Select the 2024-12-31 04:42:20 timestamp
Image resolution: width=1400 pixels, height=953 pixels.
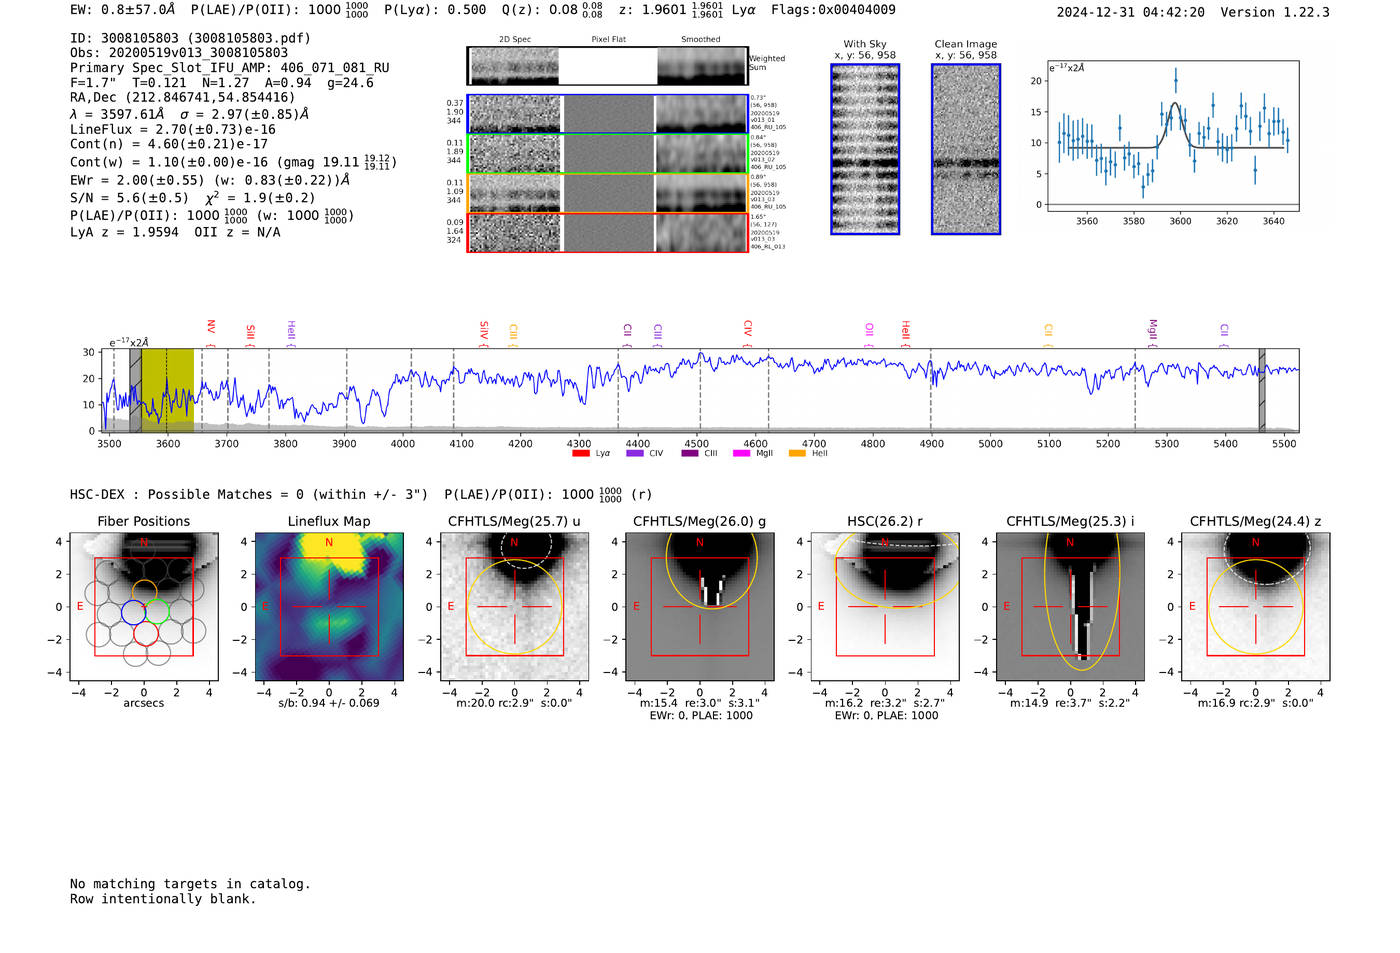(1131, 12)
